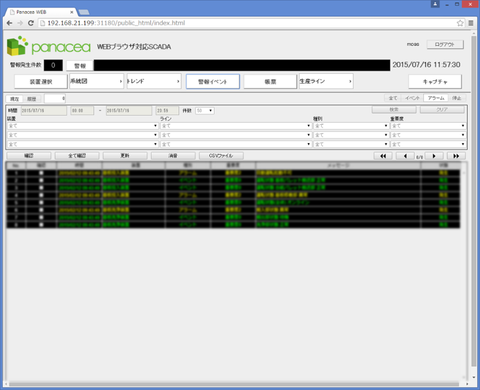Open the second ライン filter dropdown
The height and width of the screenshot is (390, 480).
tap(236, 135)
